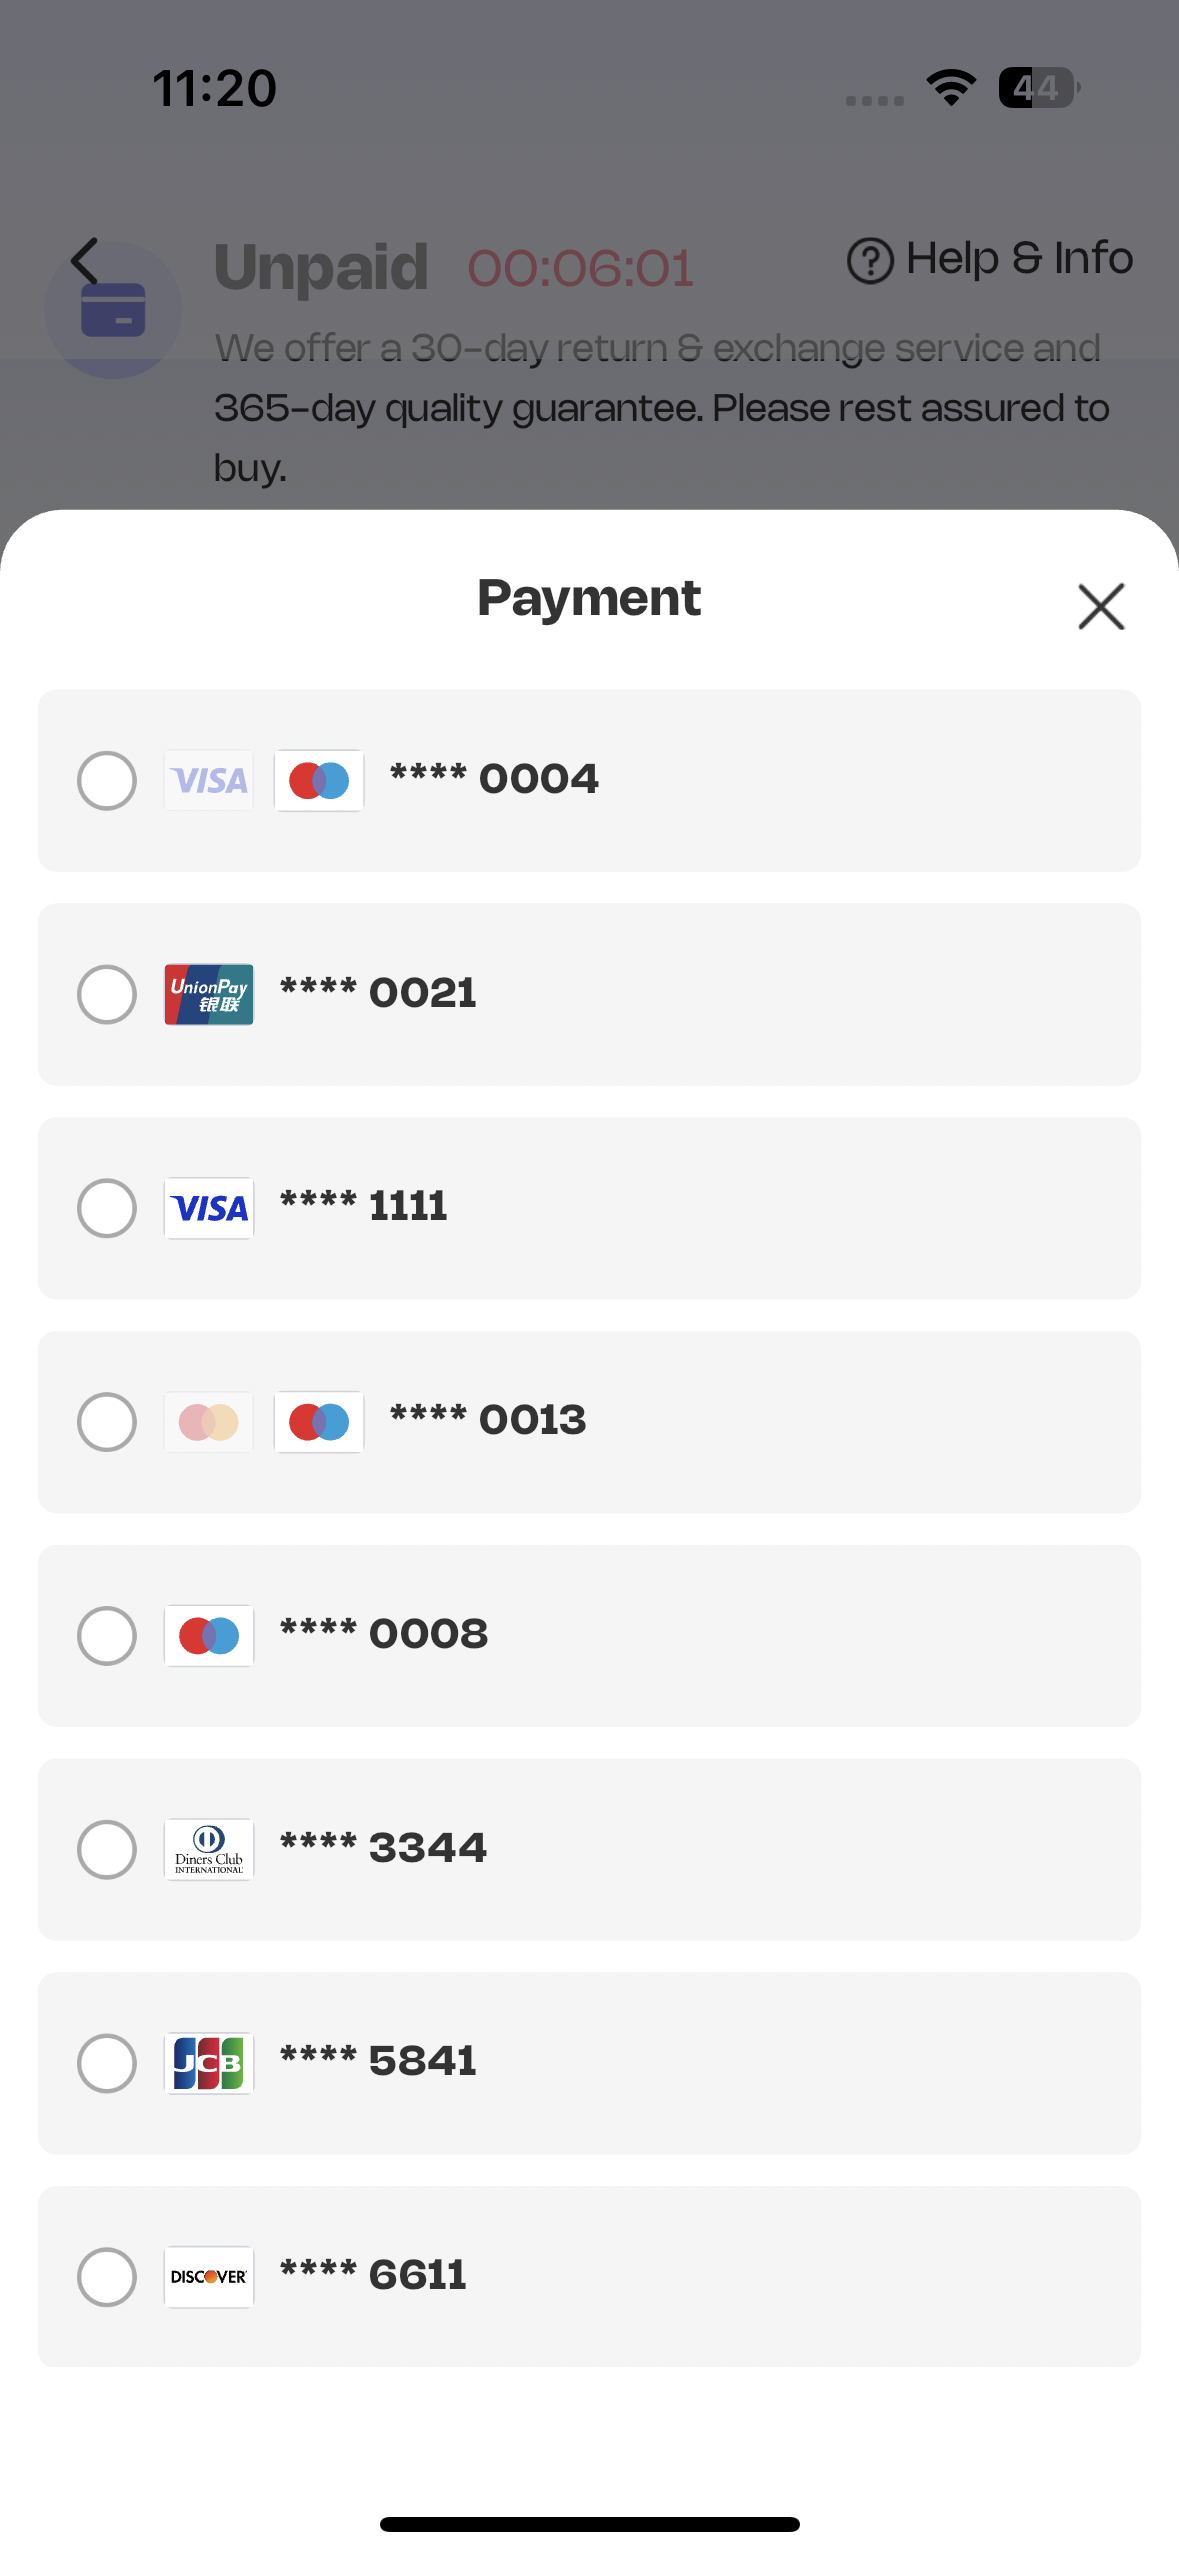Select the radio button for card 3344
This screenshot has height=2556, width=1179.
[x=107, y=1849]
